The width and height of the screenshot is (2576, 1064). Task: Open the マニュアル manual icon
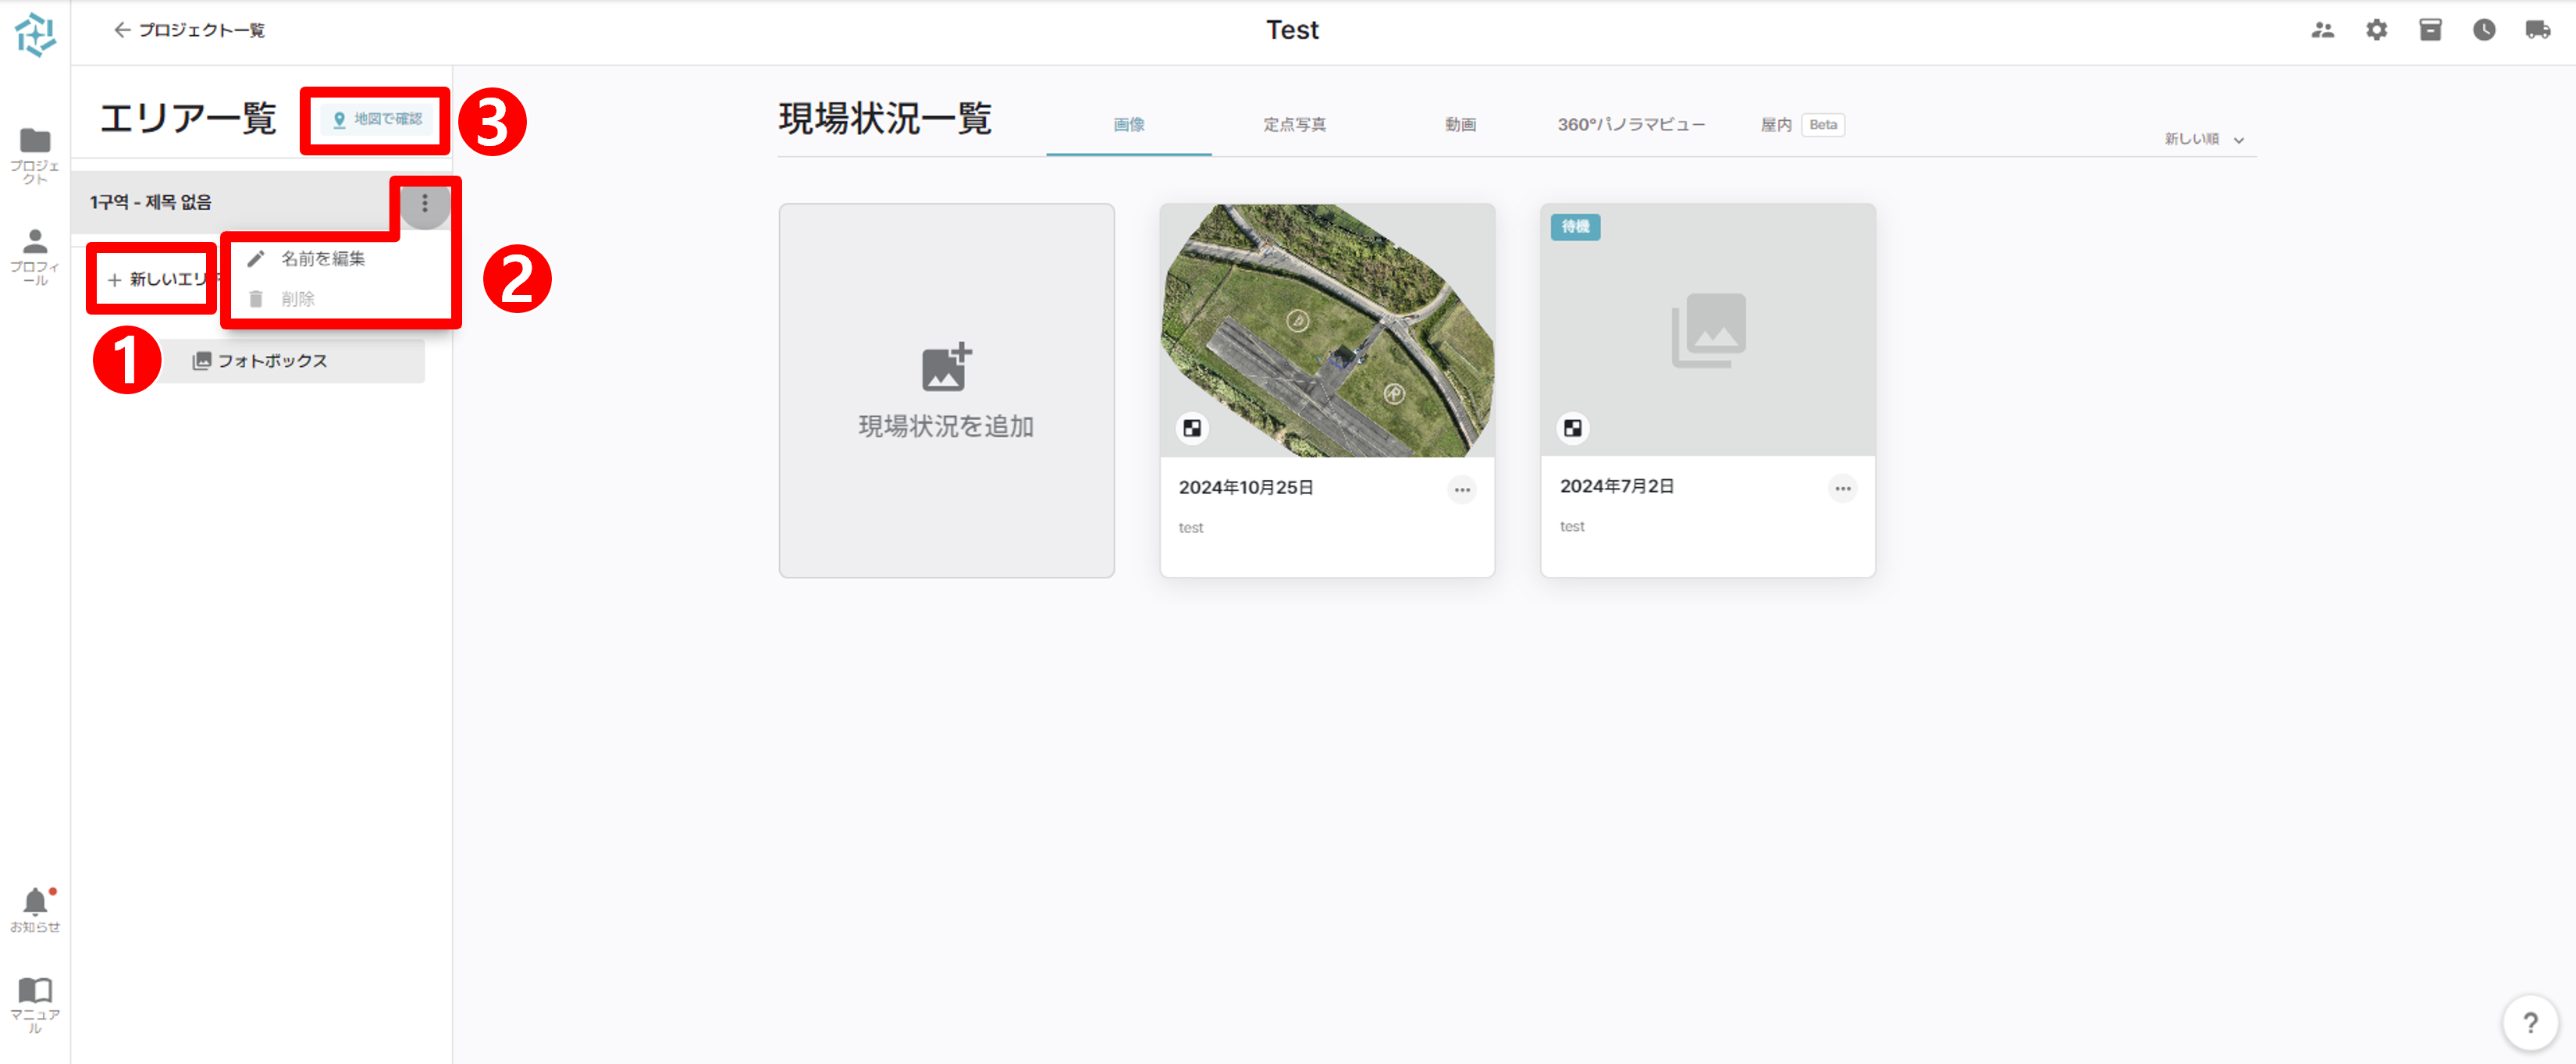coord(35,990)
